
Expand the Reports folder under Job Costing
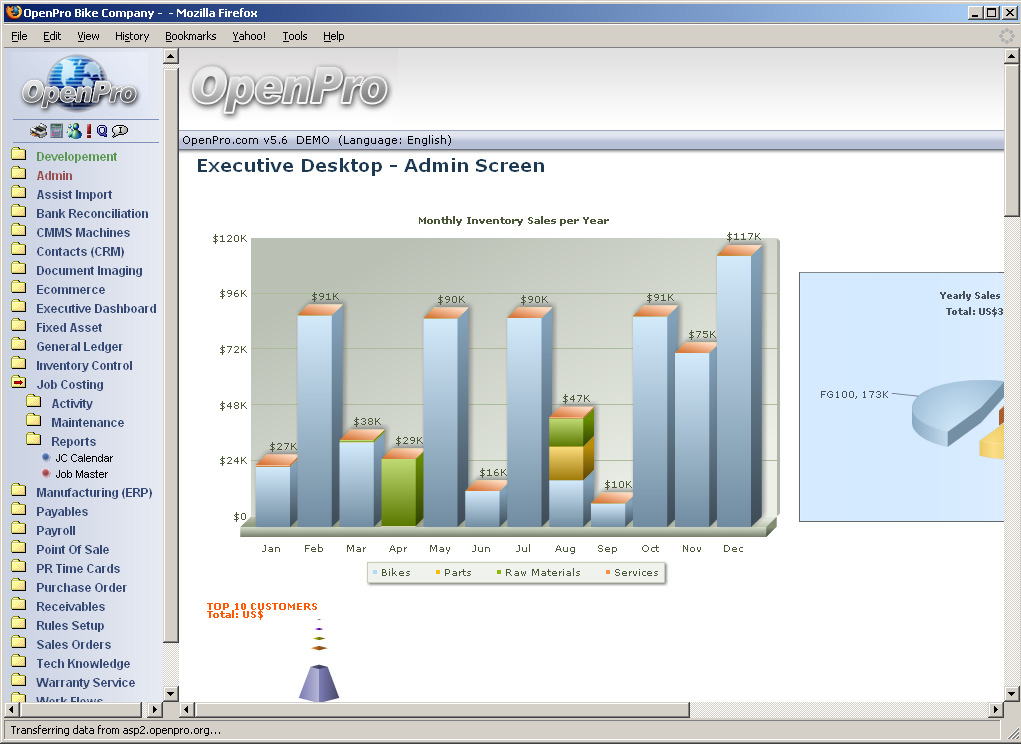click(x=73, y=441)
